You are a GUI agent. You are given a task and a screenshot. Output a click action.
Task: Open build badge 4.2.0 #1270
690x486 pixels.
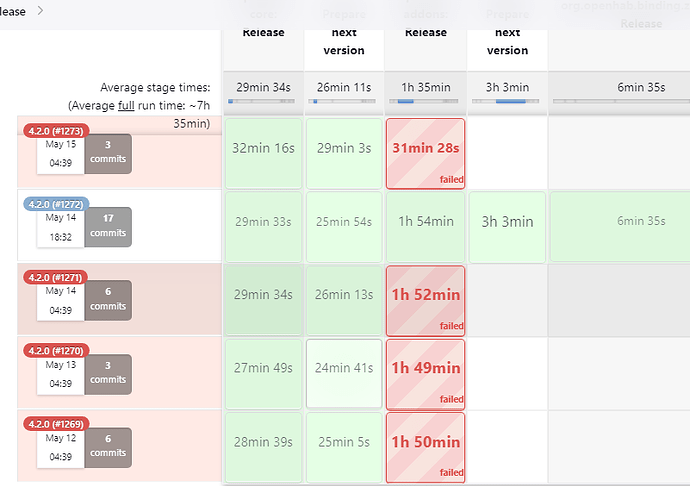tap(54, 351)
